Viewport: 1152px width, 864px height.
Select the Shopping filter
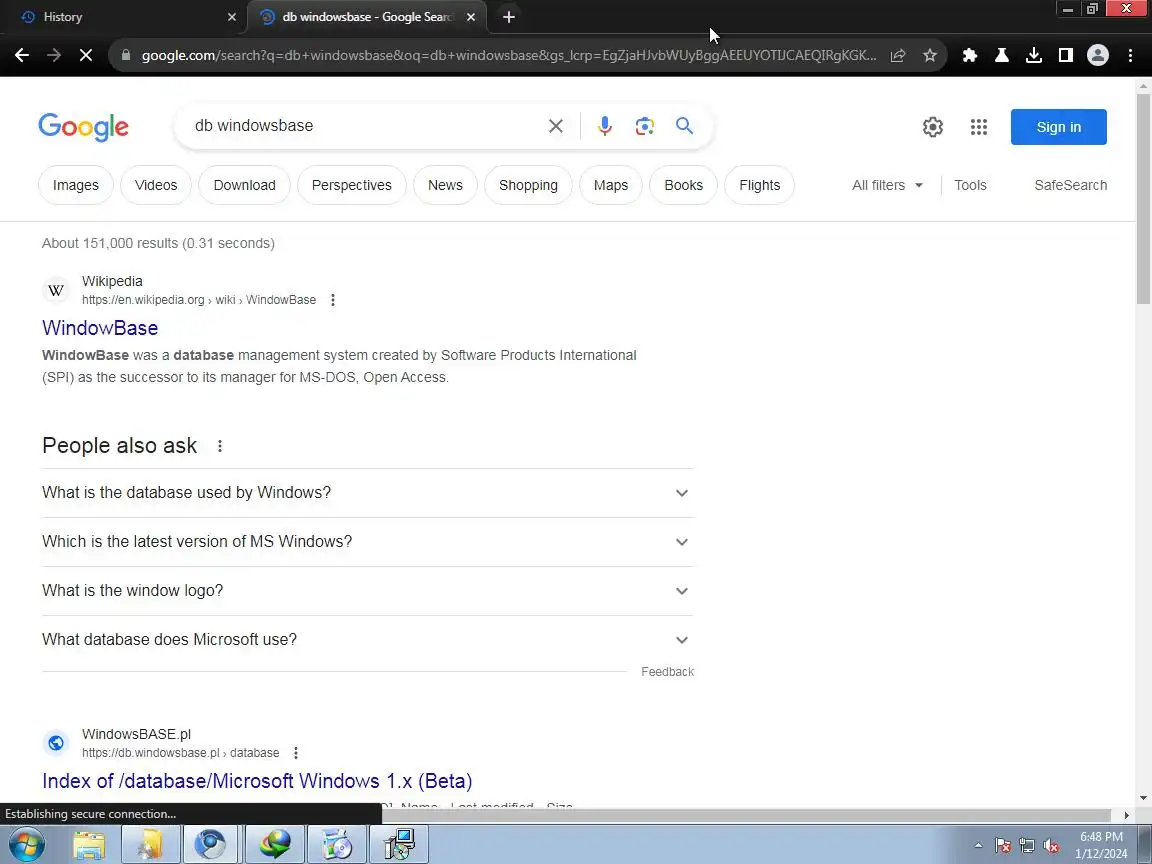pyautogui.click(x=528, y=185)
